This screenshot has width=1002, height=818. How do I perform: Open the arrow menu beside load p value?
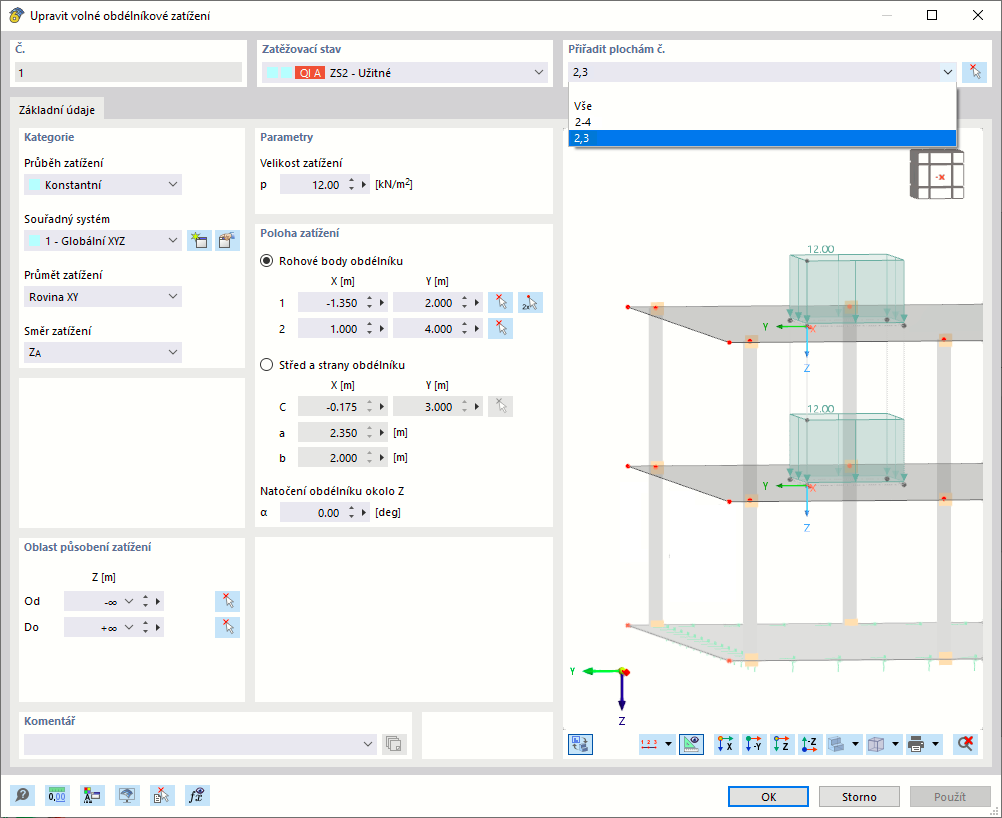pos(364,185)
